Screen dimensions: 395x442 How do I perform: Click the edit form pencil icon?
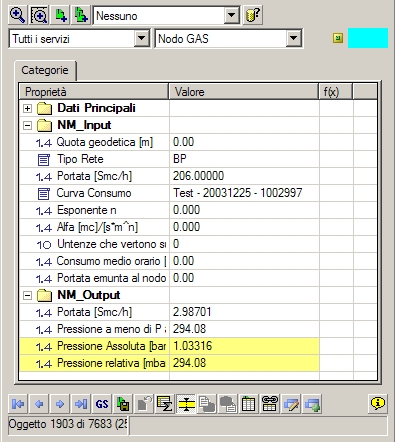tap(291, 404)
